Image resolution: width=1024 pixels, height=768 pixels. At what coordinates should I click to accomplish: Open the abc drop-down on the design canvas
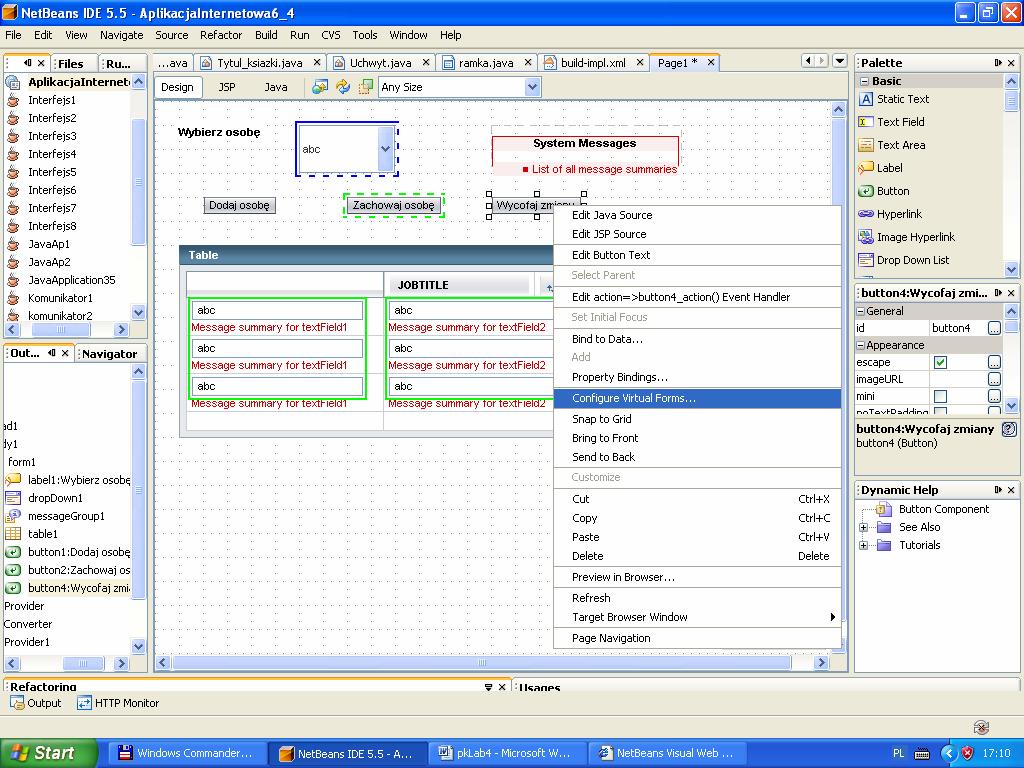click(385, 149)
